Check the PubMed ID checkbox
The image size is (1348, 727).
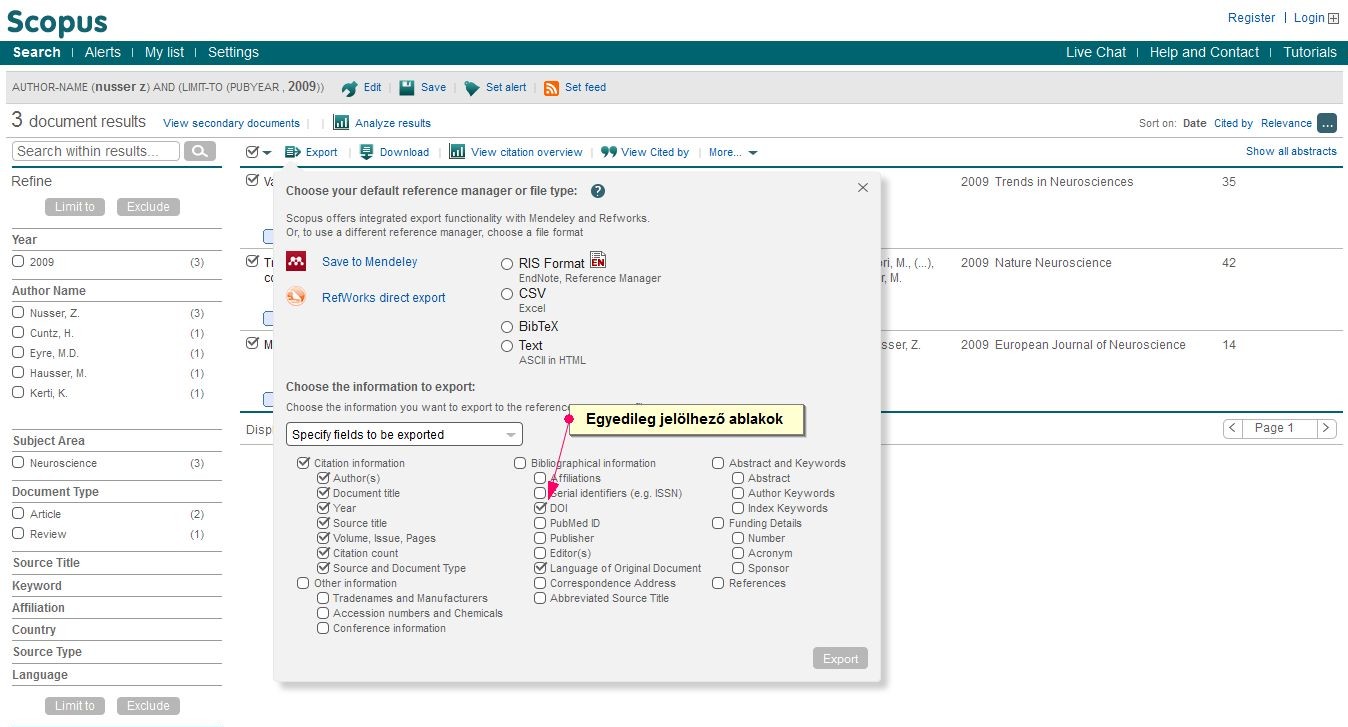540,523
